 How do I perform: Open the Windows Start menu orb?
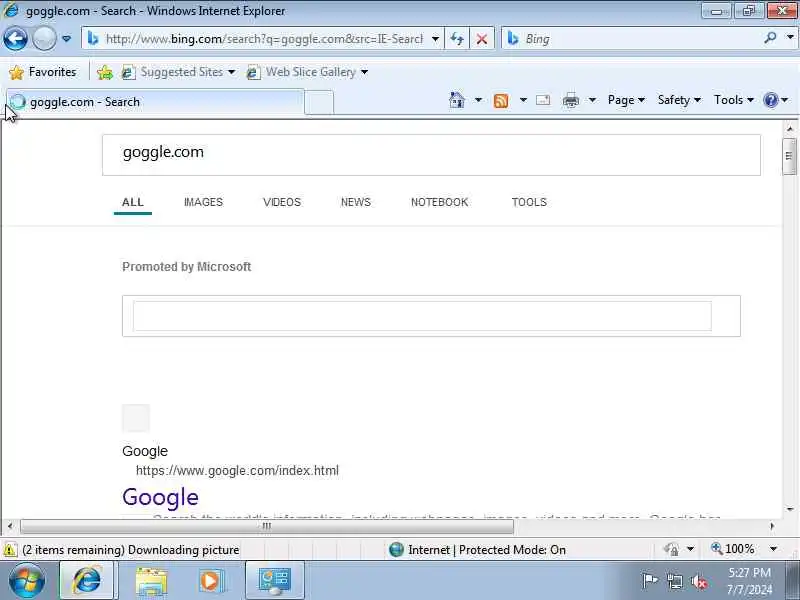[27, 580]
